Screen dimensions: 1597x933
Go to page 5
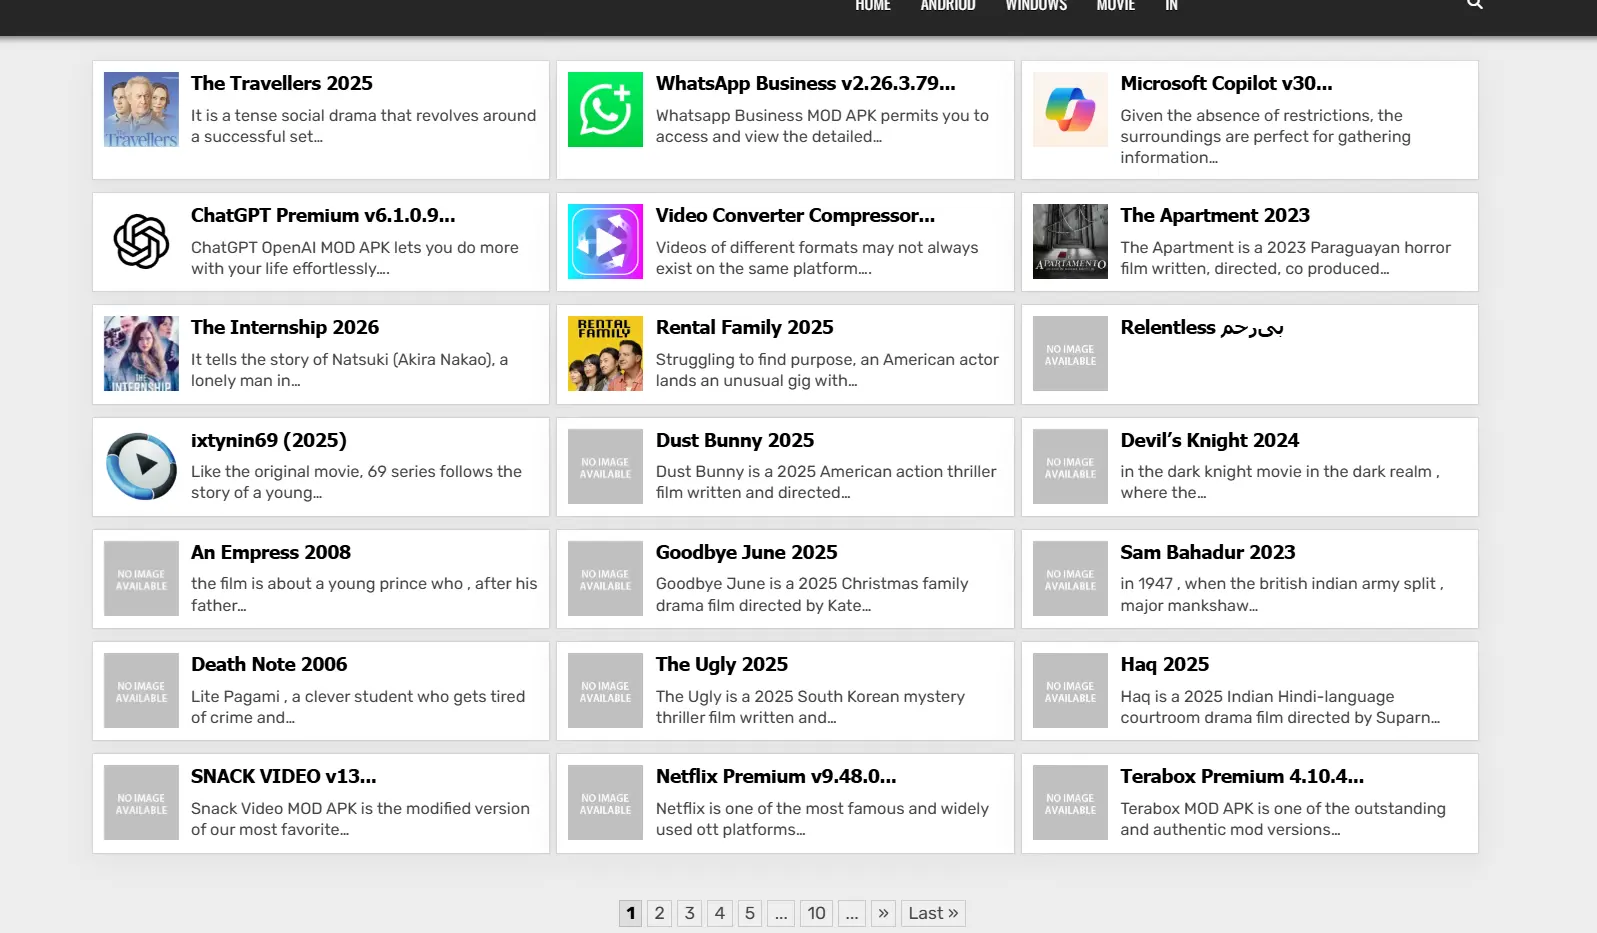click(x=749, y=913)
